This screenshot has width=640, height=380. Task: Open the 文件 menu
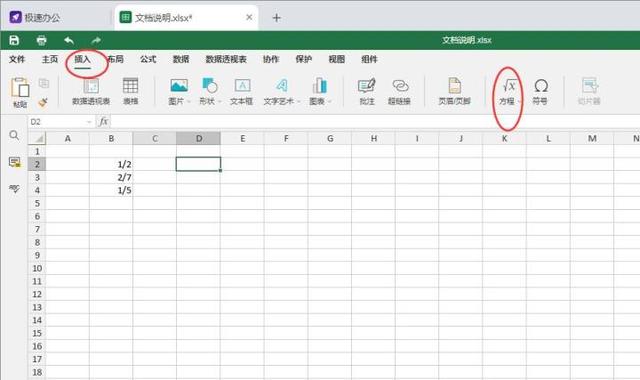click(x=17, y=60)
